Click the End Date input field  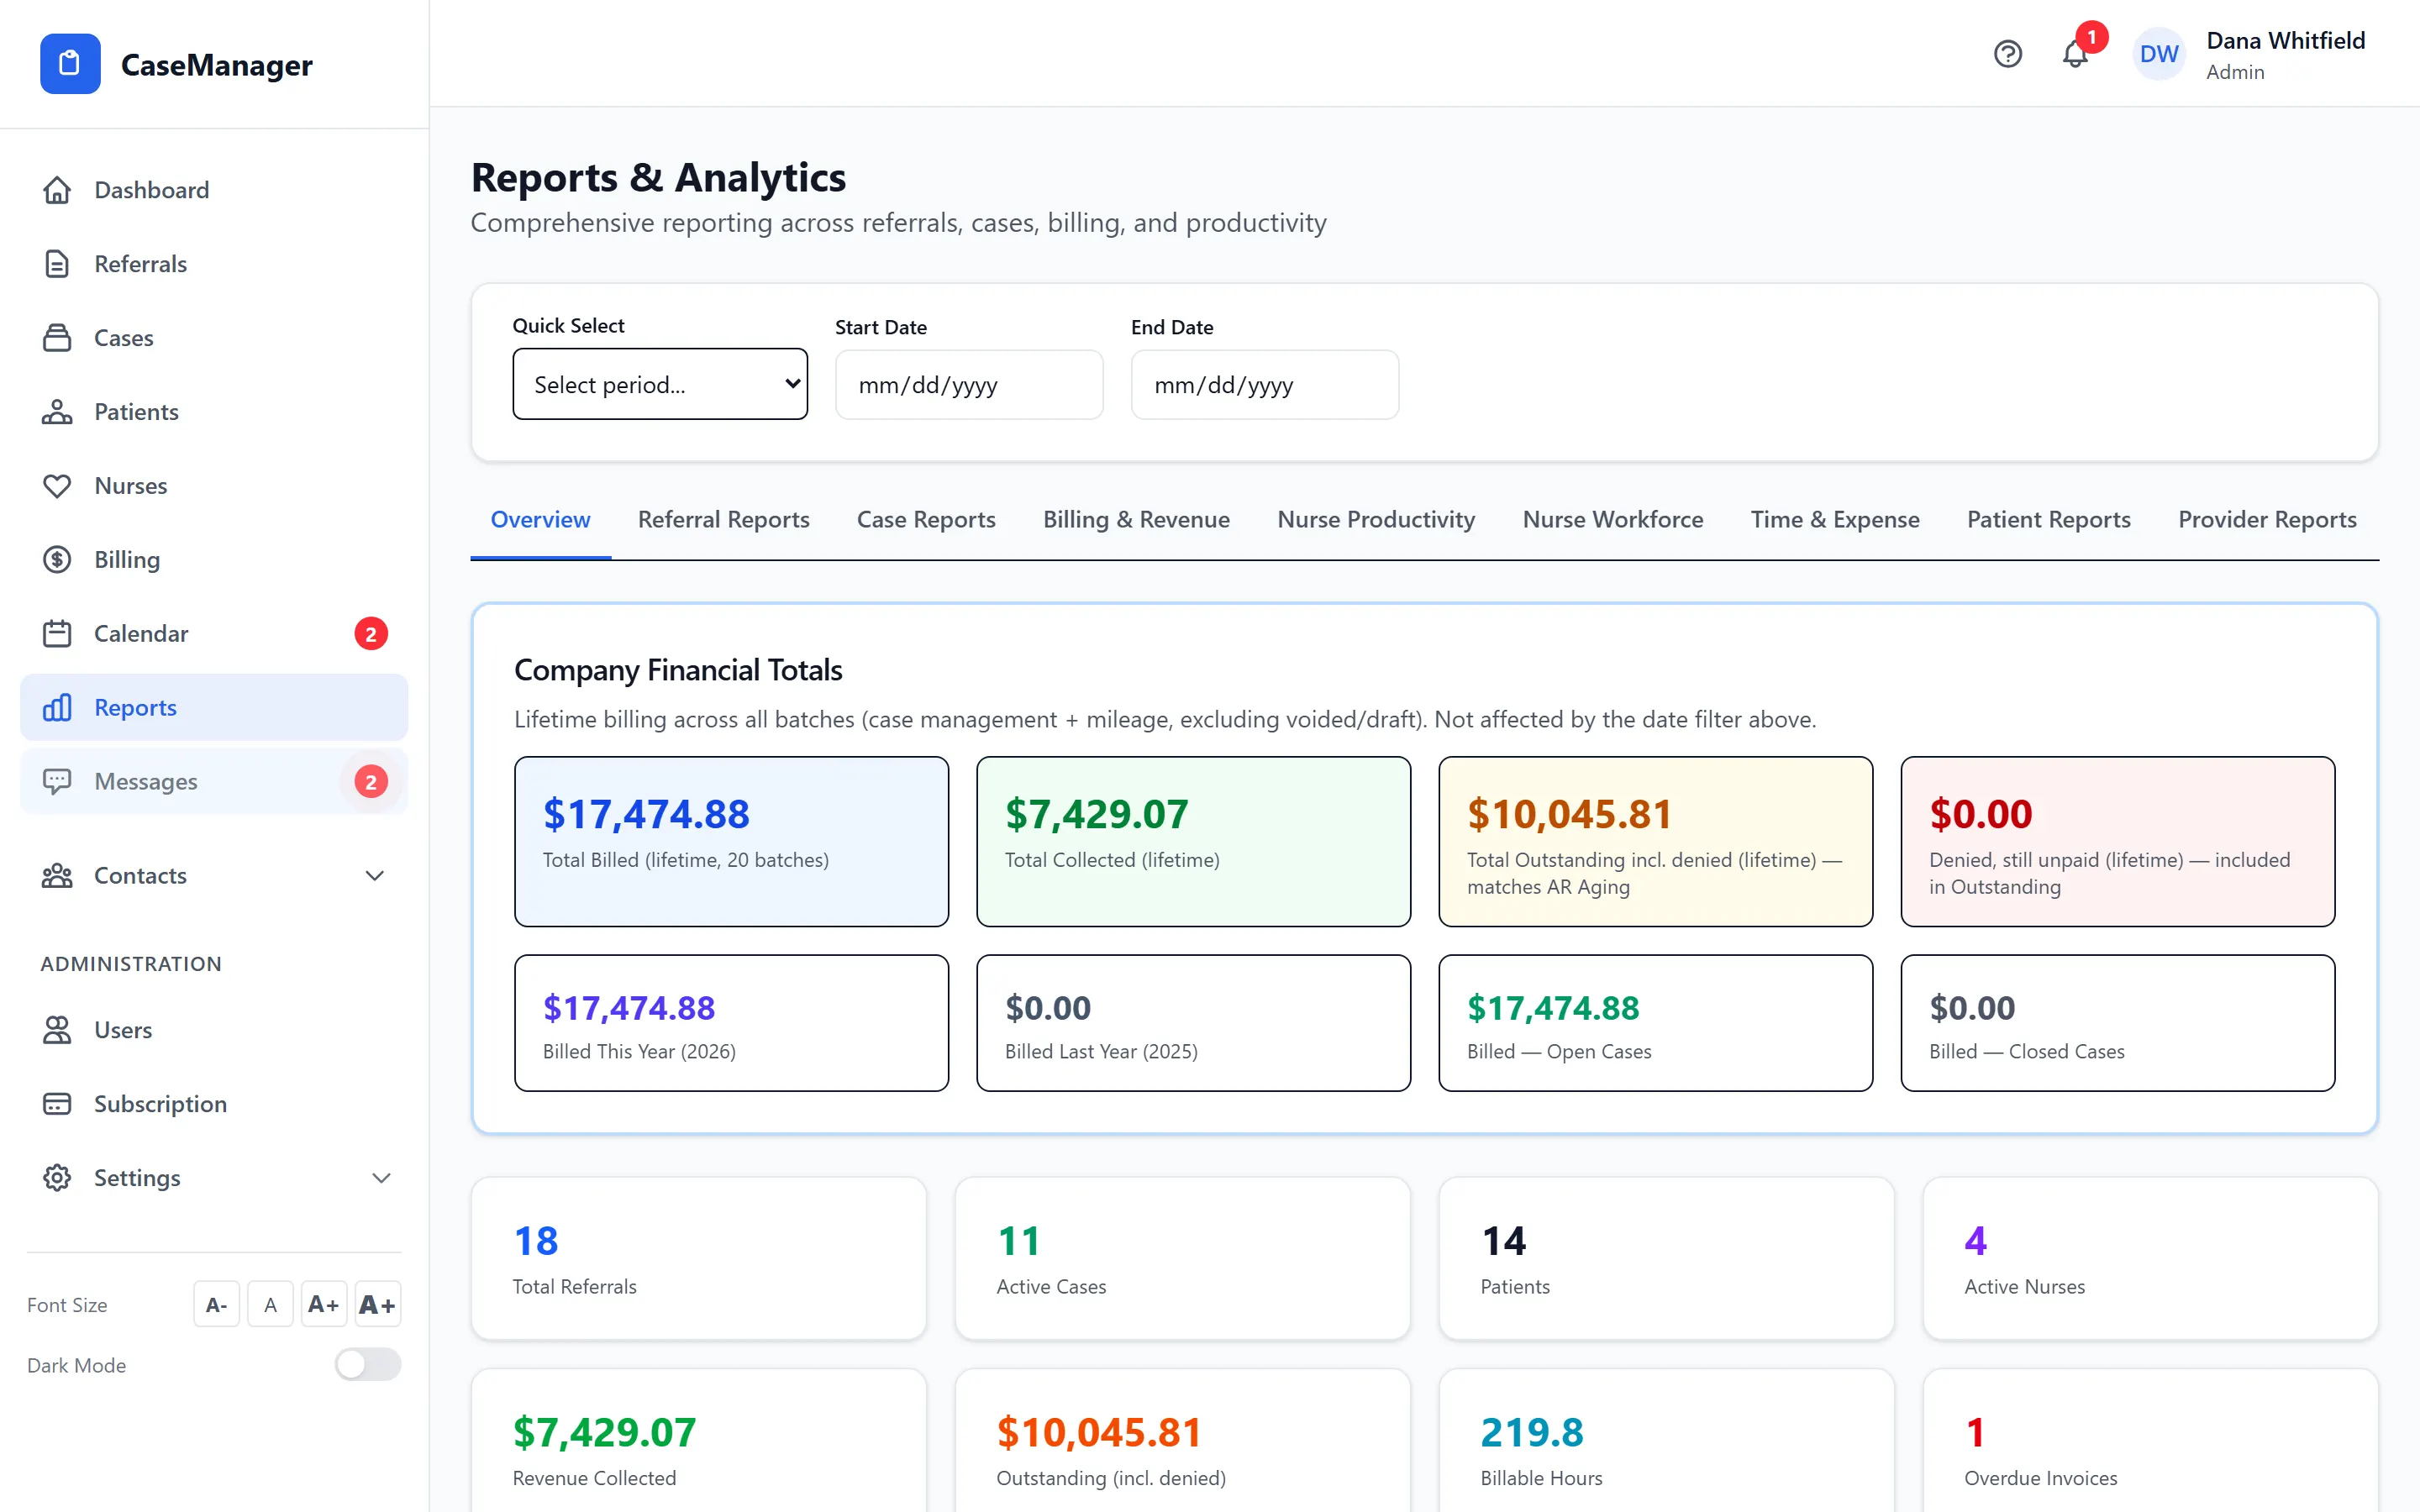[1265, 385]
